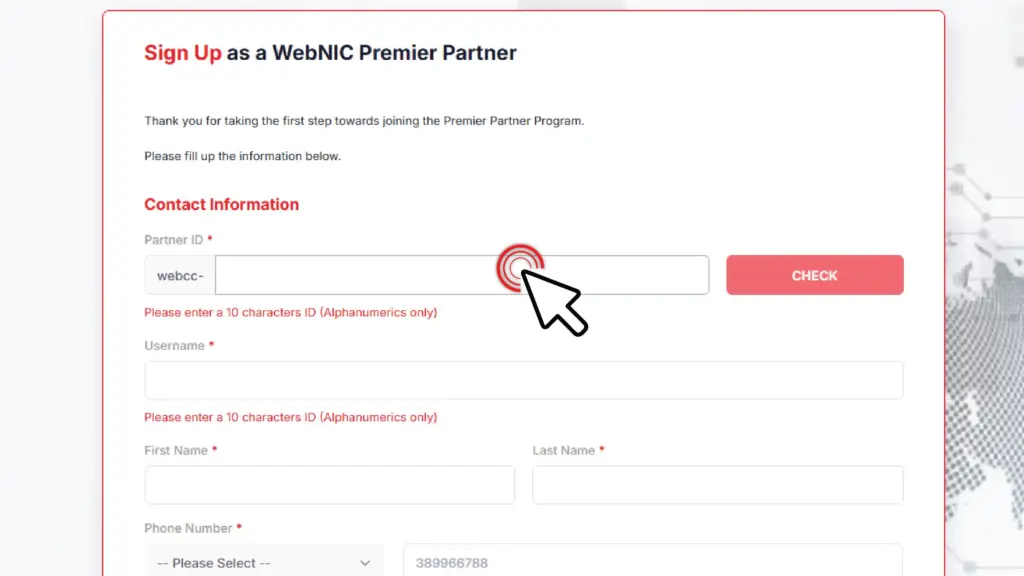
Task: Click the Partner ID field label
Action: coord(173,240)
